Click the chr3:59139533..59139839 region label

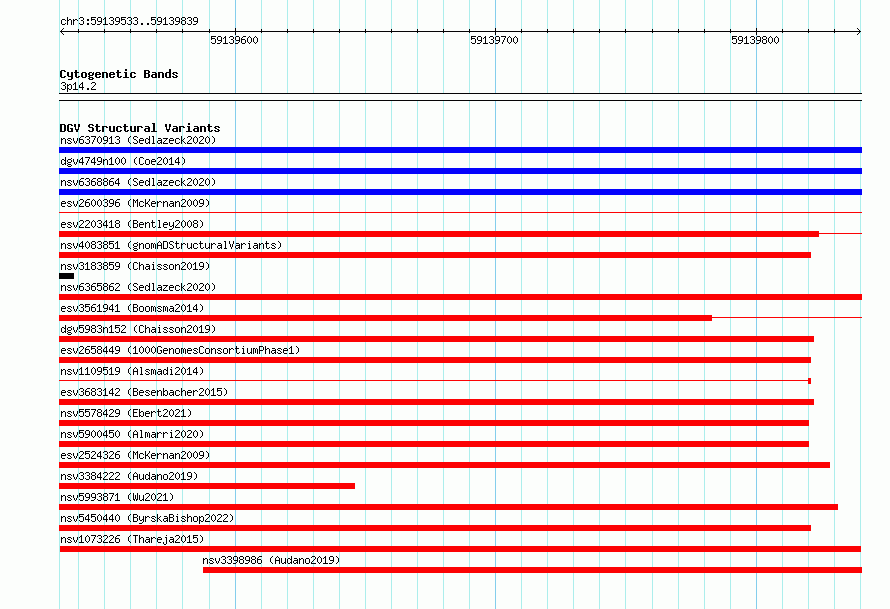129,21
